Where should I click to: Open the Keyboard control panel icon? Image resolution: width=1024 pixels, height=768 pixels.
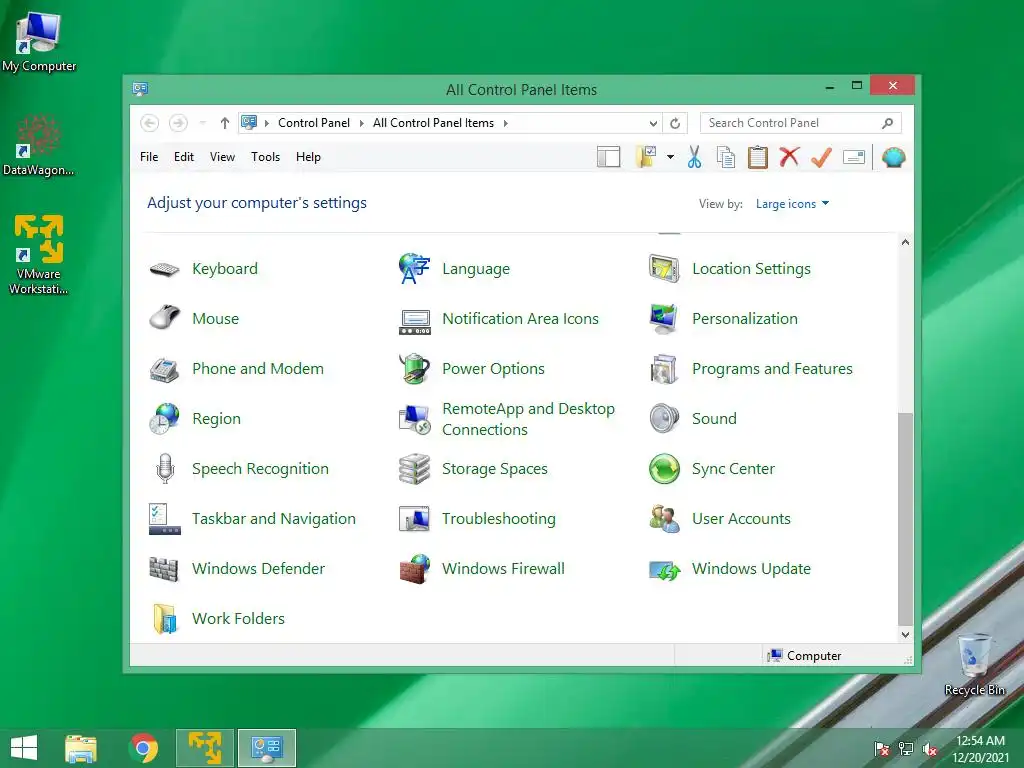(x=164, y=269)
